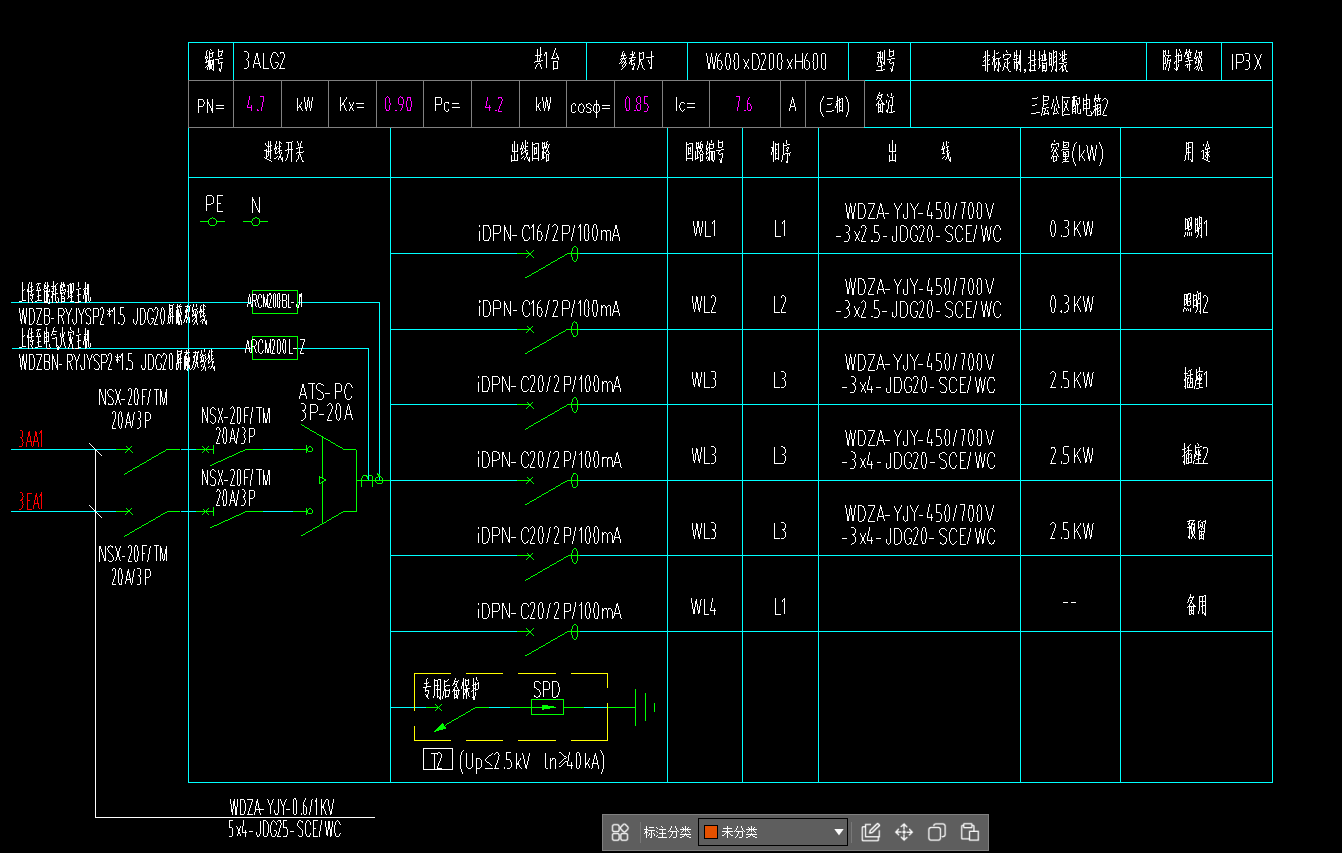Click the paste icon in the annotation toolbar
The image size is (1342, 853).
pyautogui.click(x=969, y=832)
